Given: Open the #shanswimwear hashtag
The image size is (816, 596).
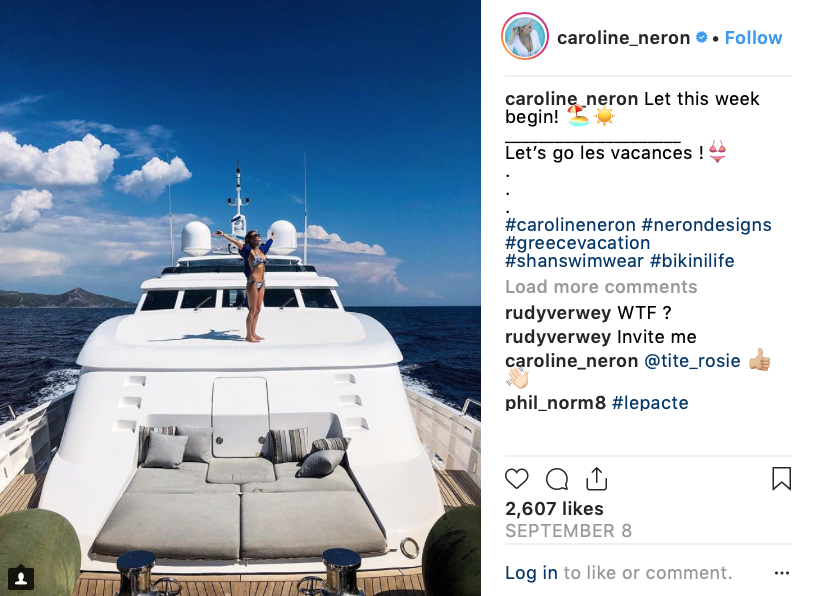Looking at the screenshot, I should pyautogui.click(x=575, y=261).
